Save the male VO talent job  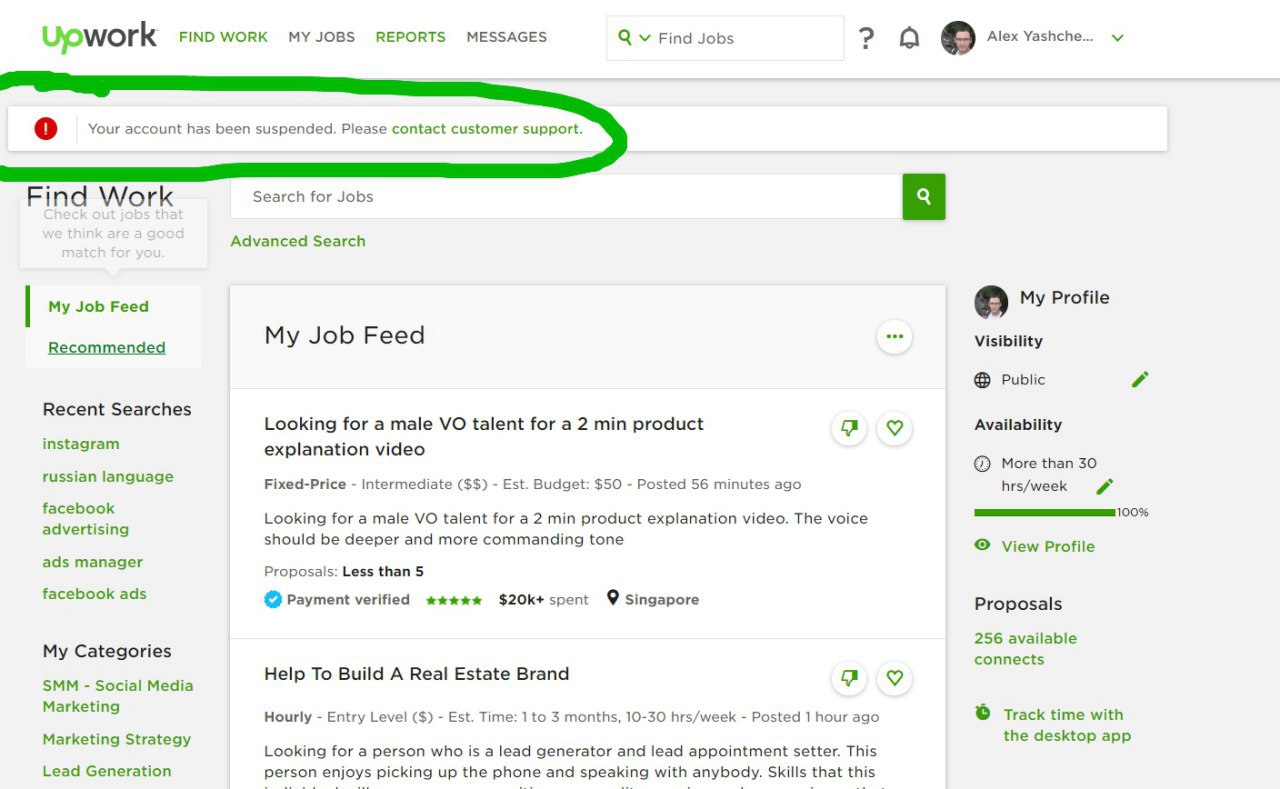(894, 428)
